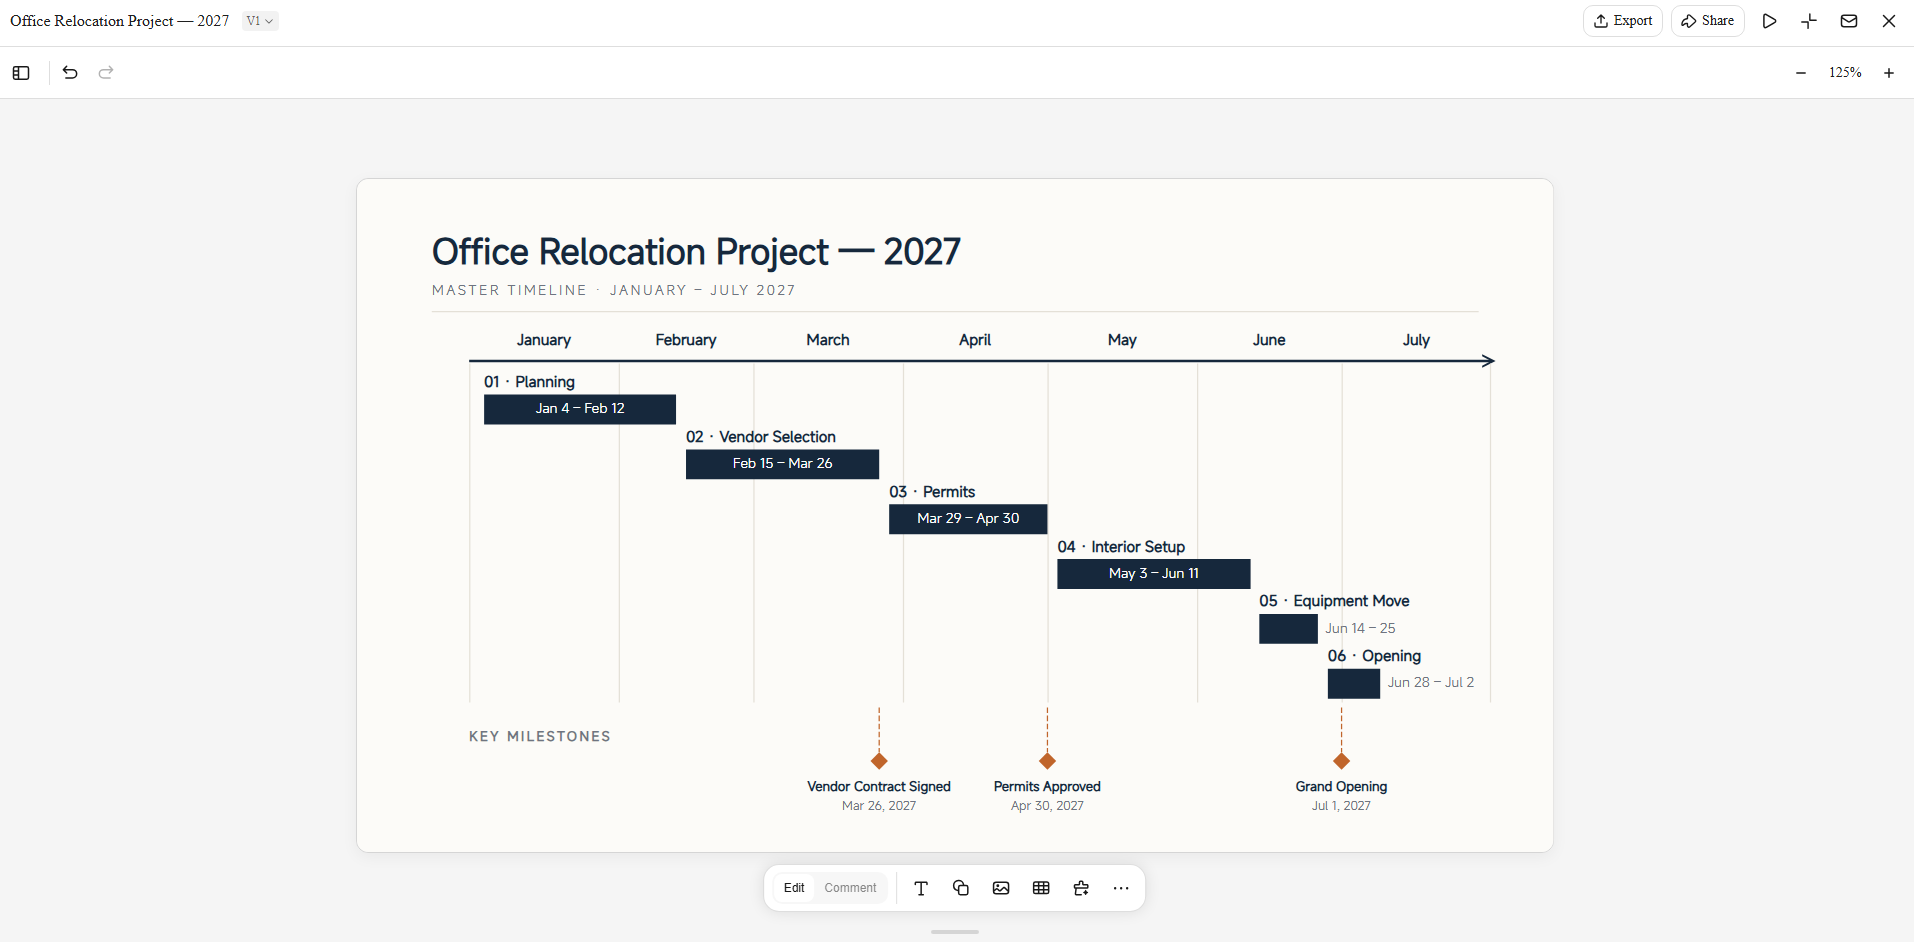Select the Shapes tool icon
Screen dimensions: 1914x942
[961, 888]
